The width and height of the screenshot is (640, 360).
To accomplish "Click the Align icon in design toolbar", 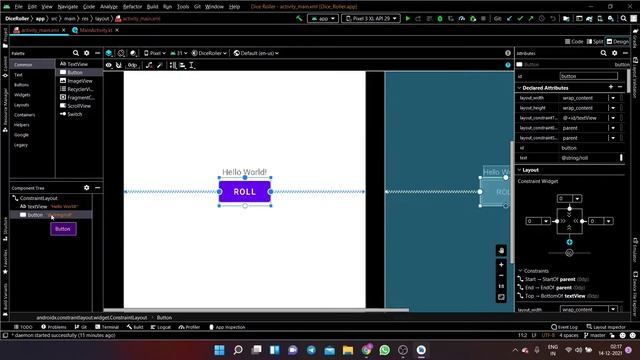I will [x=182, y=65].
